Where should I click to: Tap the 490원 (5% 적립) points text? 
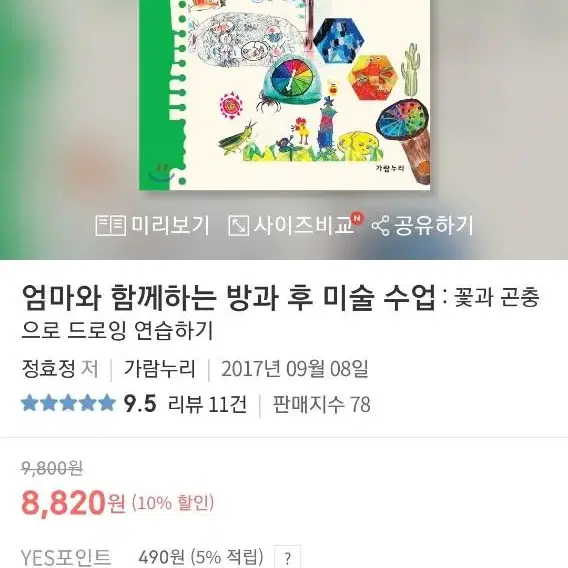pyautogui.click(x=201, y=557)
